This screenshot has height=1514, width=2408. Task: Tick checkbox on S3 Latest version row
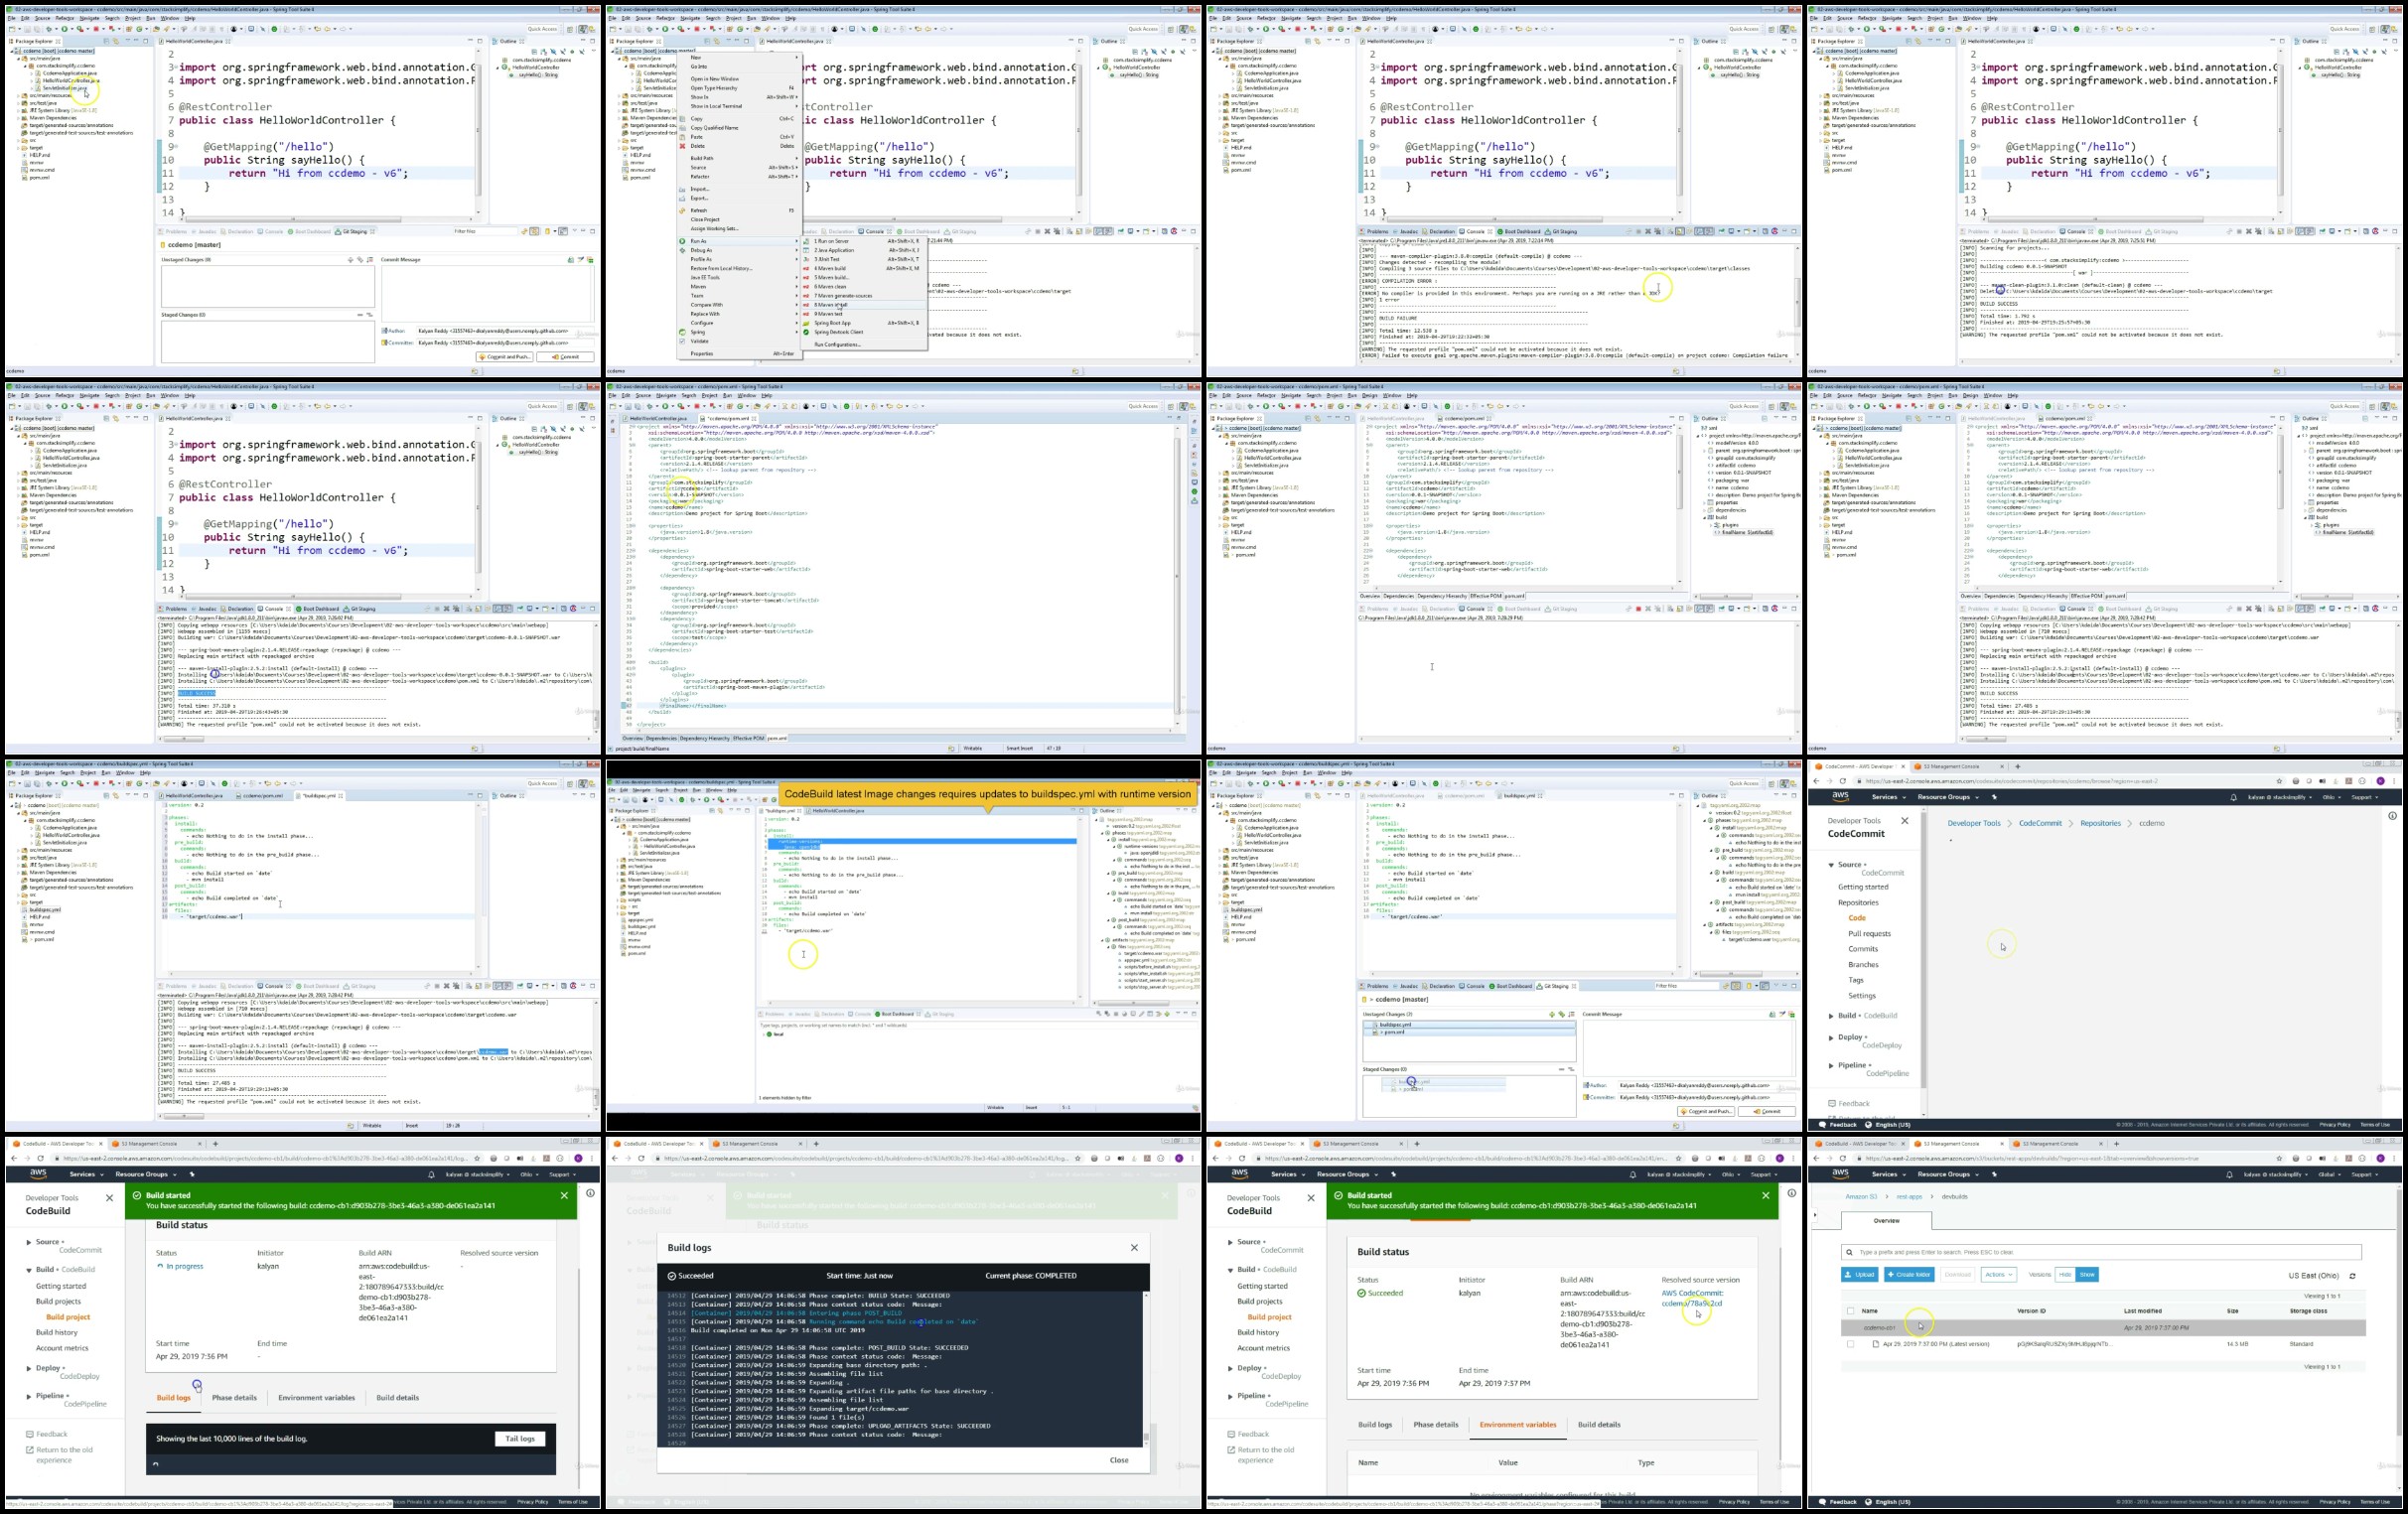[x=1850, y=1344]
